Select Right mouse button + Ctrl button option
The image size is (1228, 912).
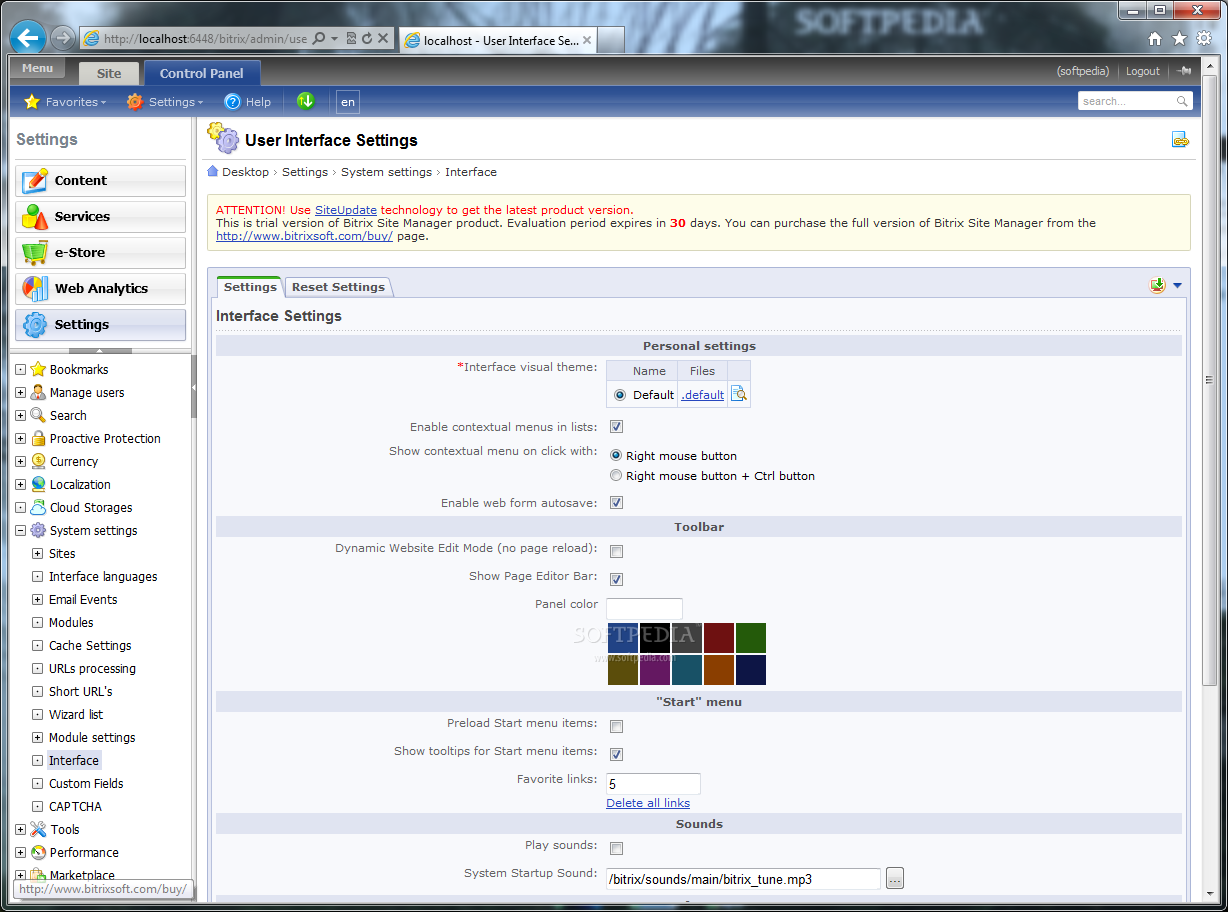pos(616,476)
